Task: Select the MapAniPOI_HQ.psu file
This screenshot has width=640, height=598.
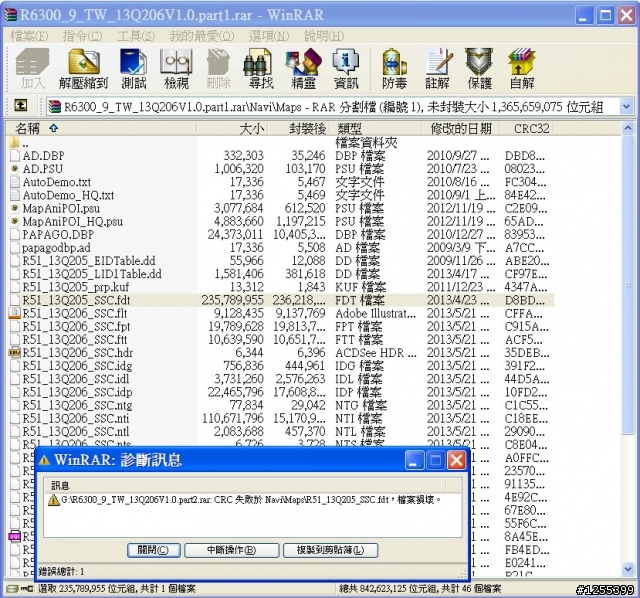Action: (72, 221)
